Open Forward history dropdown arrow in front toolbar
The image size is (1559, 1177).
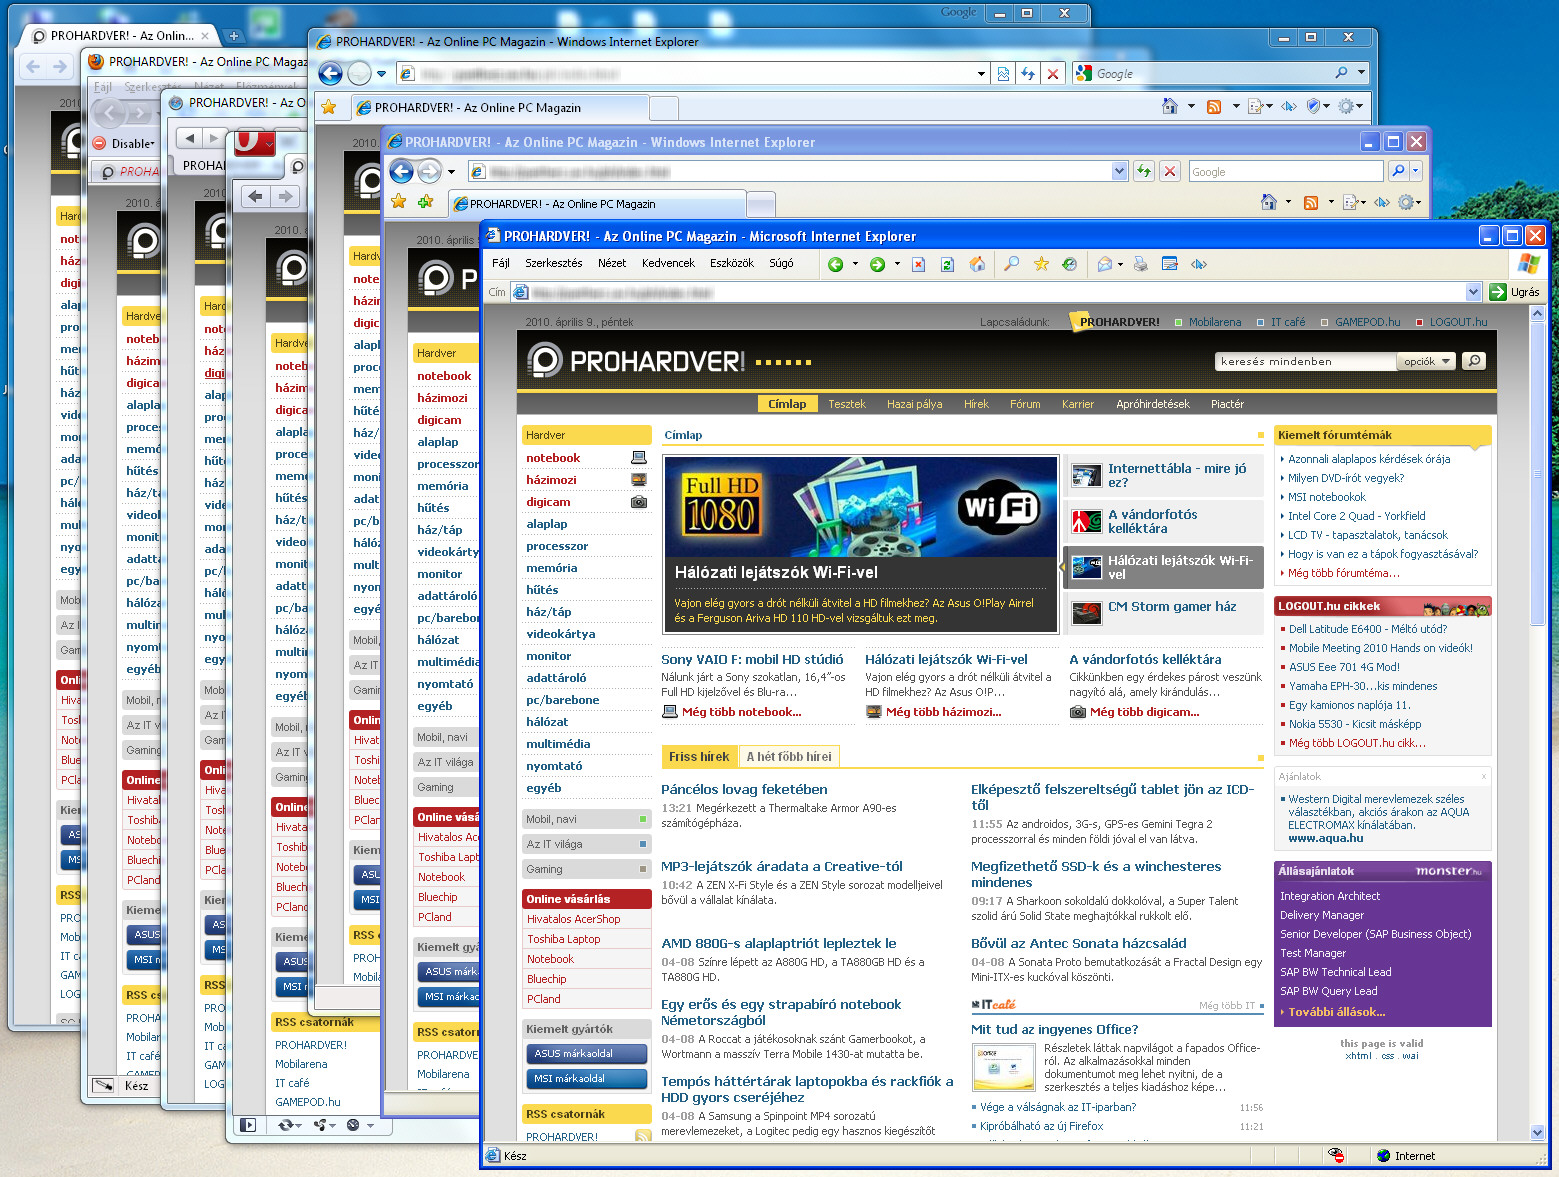897,264
